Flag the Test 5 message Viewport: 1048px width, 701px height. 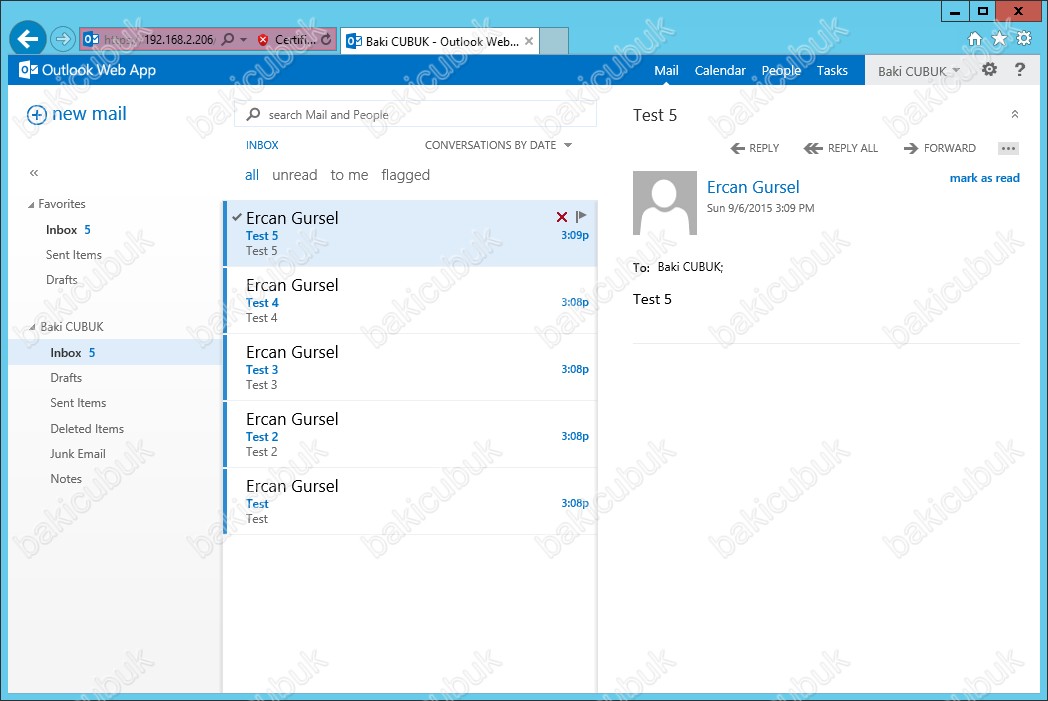coord(581,216)
